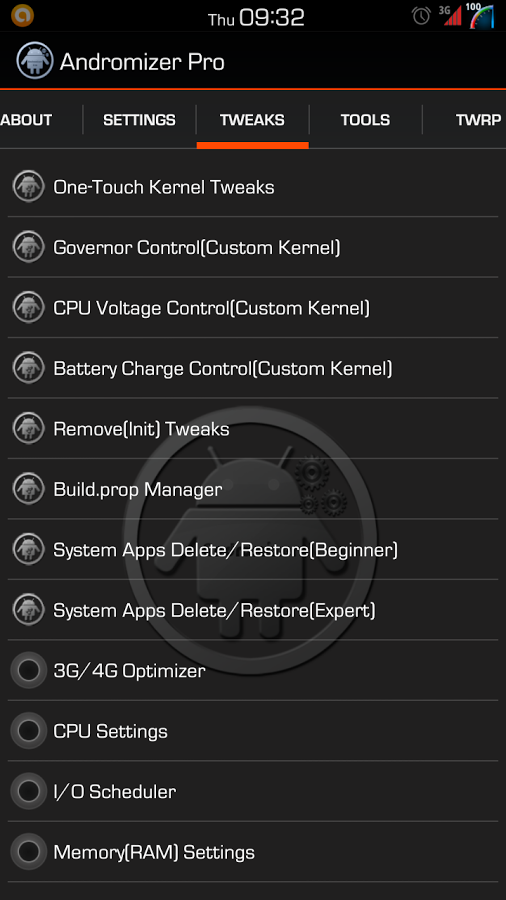Tap the icon next to Build.prop Manager
The image size is (506, 900).
coord(29,489)
